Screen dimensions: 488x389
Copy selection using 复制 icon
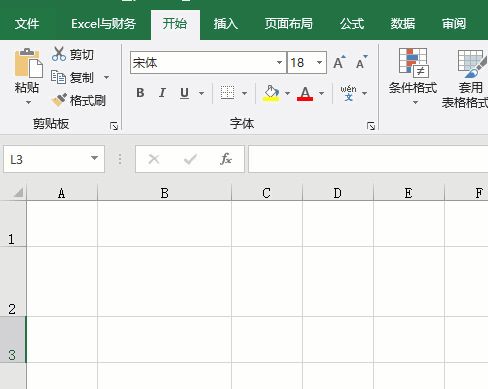(58, 77)
